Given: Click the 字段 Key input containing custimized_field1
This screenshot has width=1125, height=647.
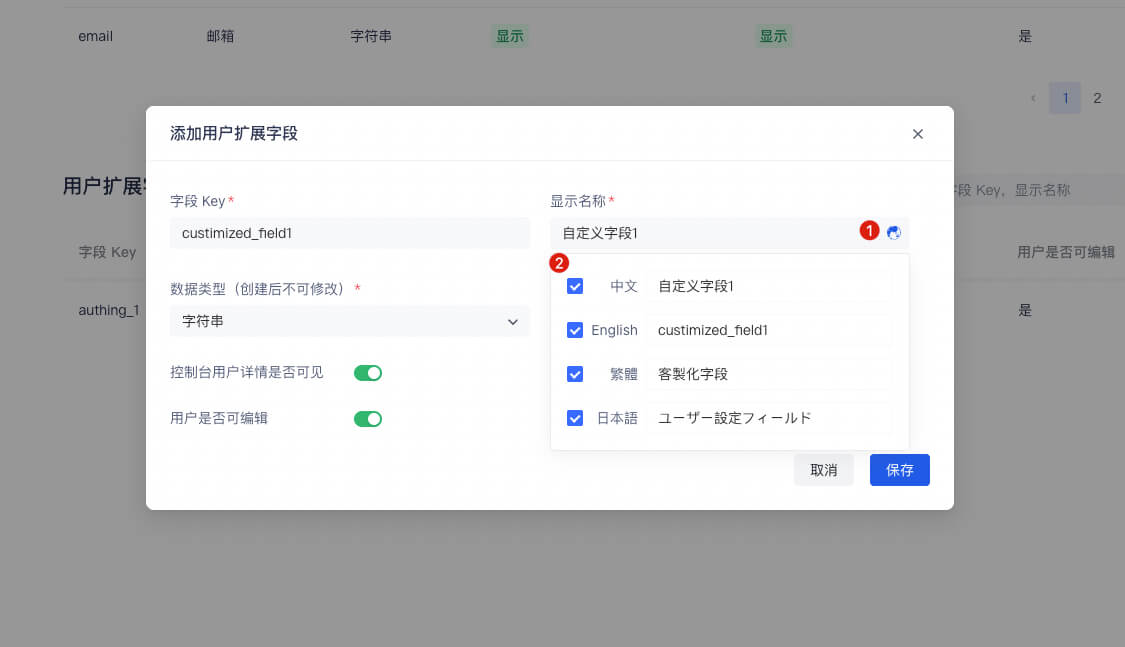Looking at the screenshot, I should [x=349, y=232].
